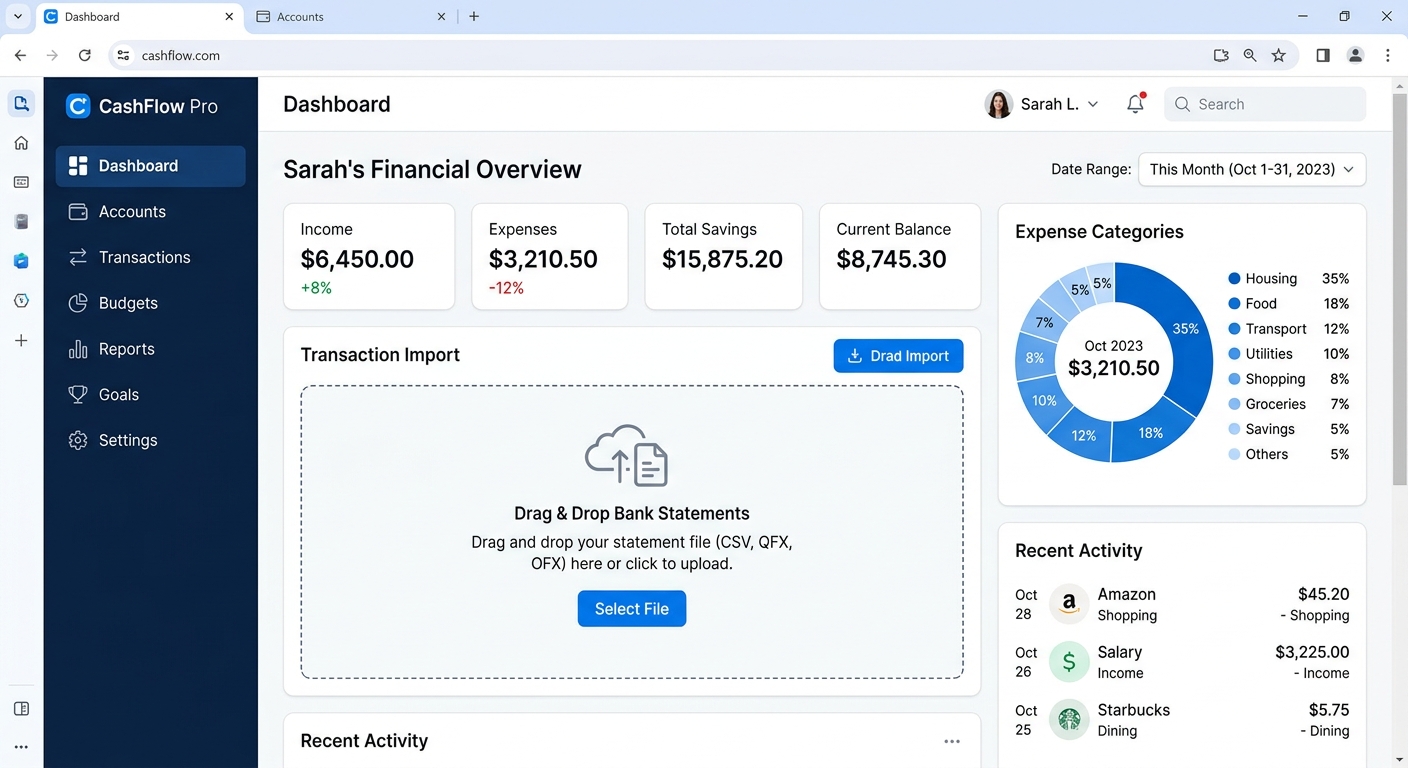Image resolution: width=1408 pixels, height=768 pixels.
Task: Open Reports bar chart item
Action: [x=126, y=349]
